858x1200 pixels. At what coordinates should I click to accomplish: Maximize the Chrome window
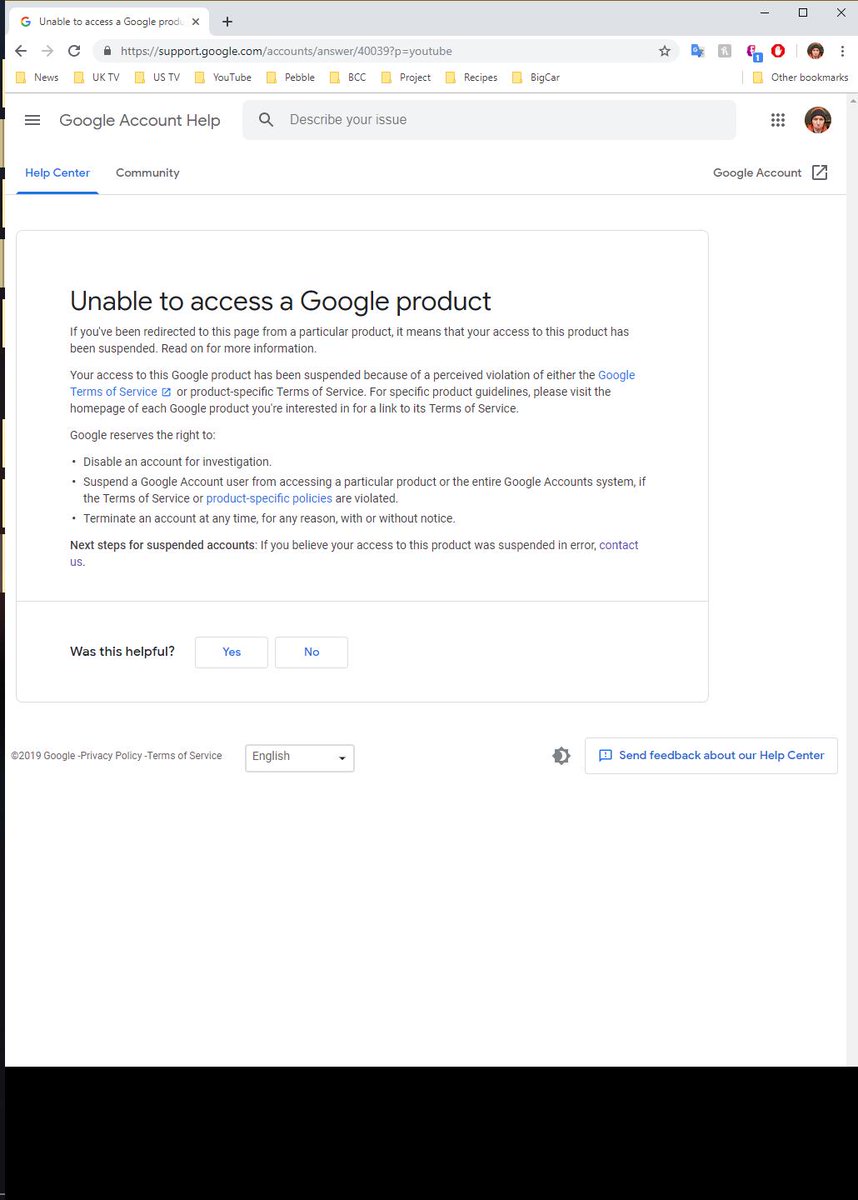tap(803, 12)
